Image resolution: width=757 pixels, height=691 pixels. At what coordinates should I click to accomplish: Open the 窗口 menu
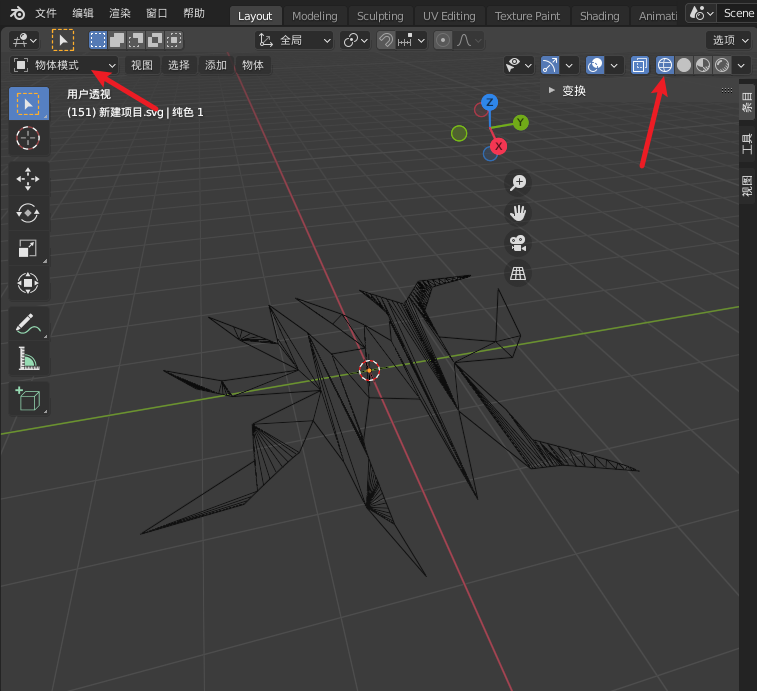tap(157, 13)
